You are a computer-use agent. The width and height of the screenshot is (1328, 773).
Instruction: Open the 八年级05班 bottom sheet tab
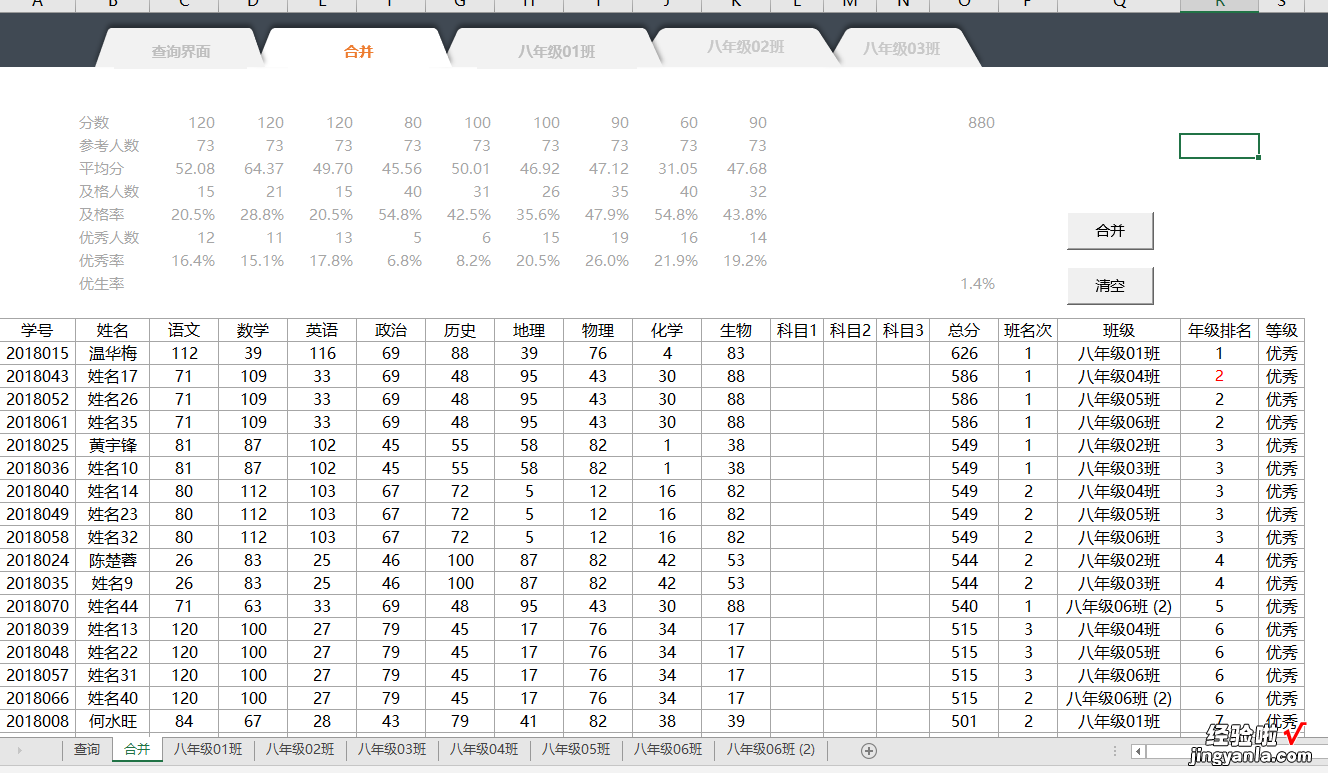click(x=576, y=749)
